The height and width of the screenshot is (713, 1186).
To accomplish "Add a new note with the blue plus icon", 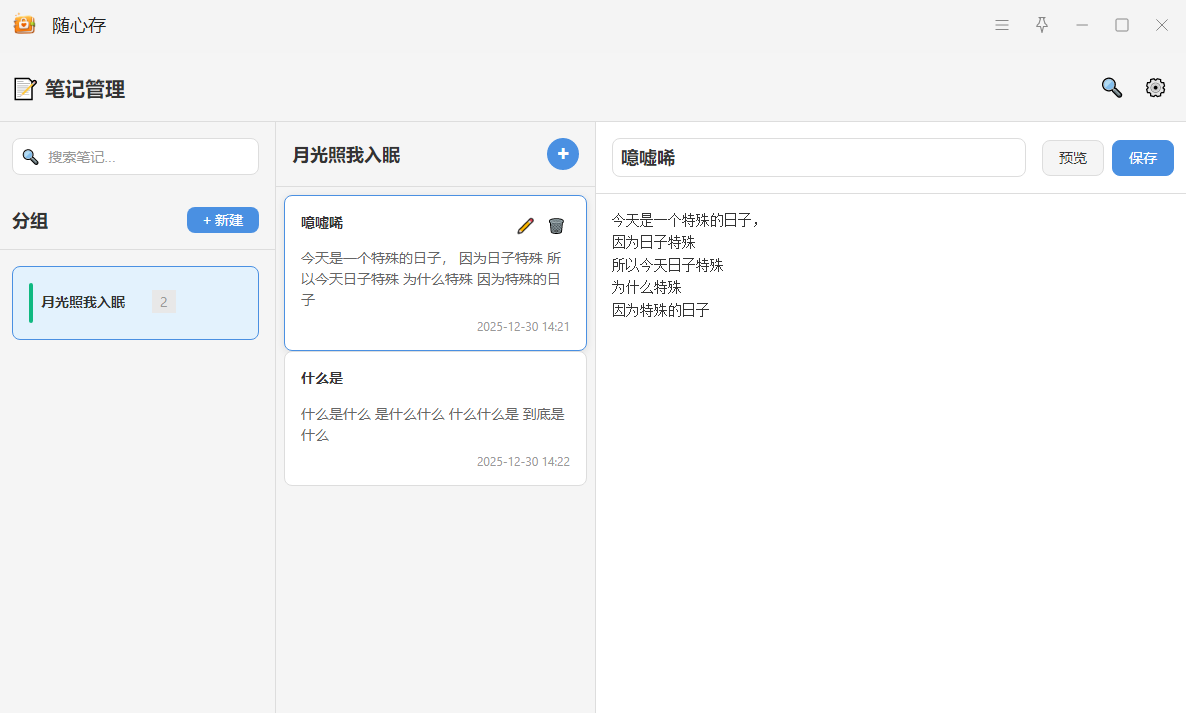I will 562,154.
